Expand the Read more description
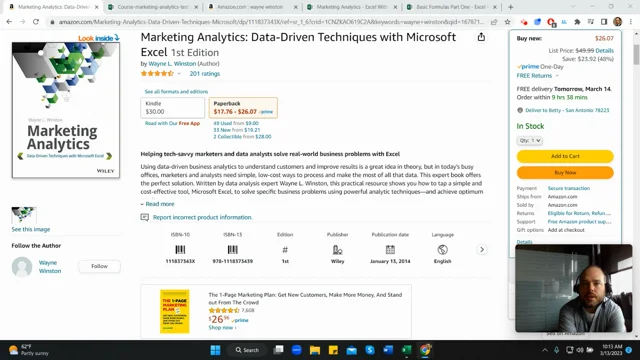The height and width of the screenshot is (360, 640). [158, 204]
